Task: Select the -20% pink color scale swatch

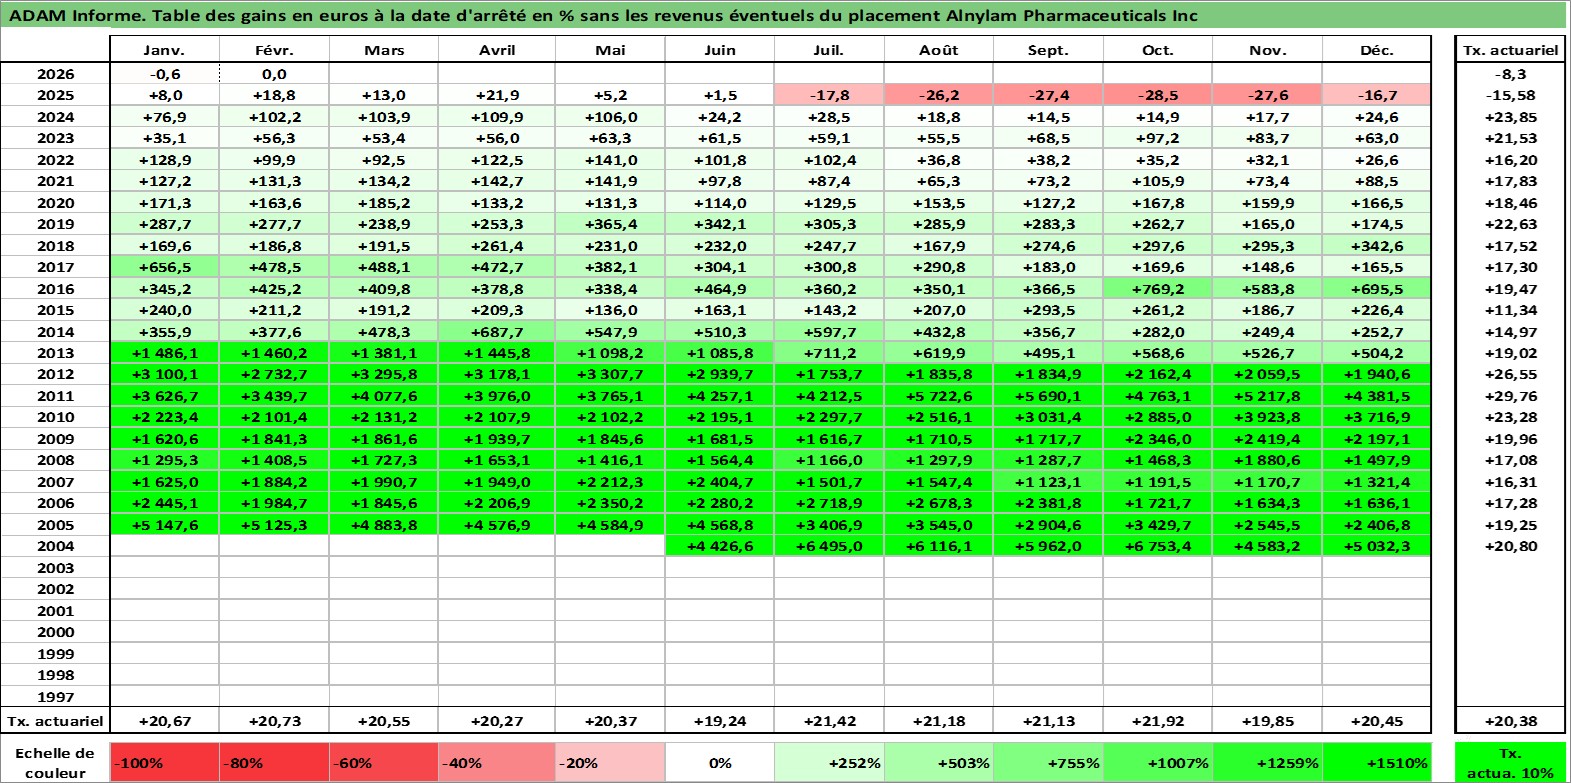Action: (x=610, y=762)
